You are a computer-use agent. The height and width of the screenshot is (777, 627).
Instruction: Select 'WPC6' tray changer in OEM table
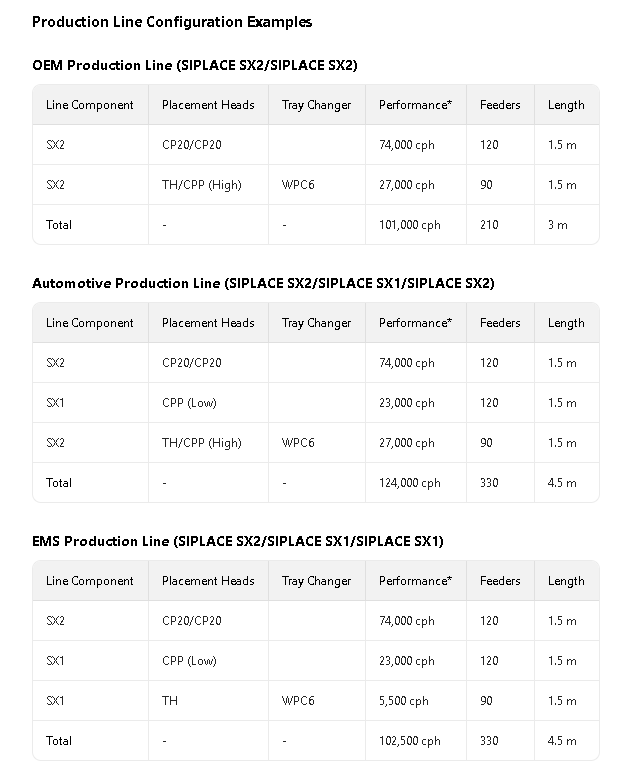coord(298,185)
